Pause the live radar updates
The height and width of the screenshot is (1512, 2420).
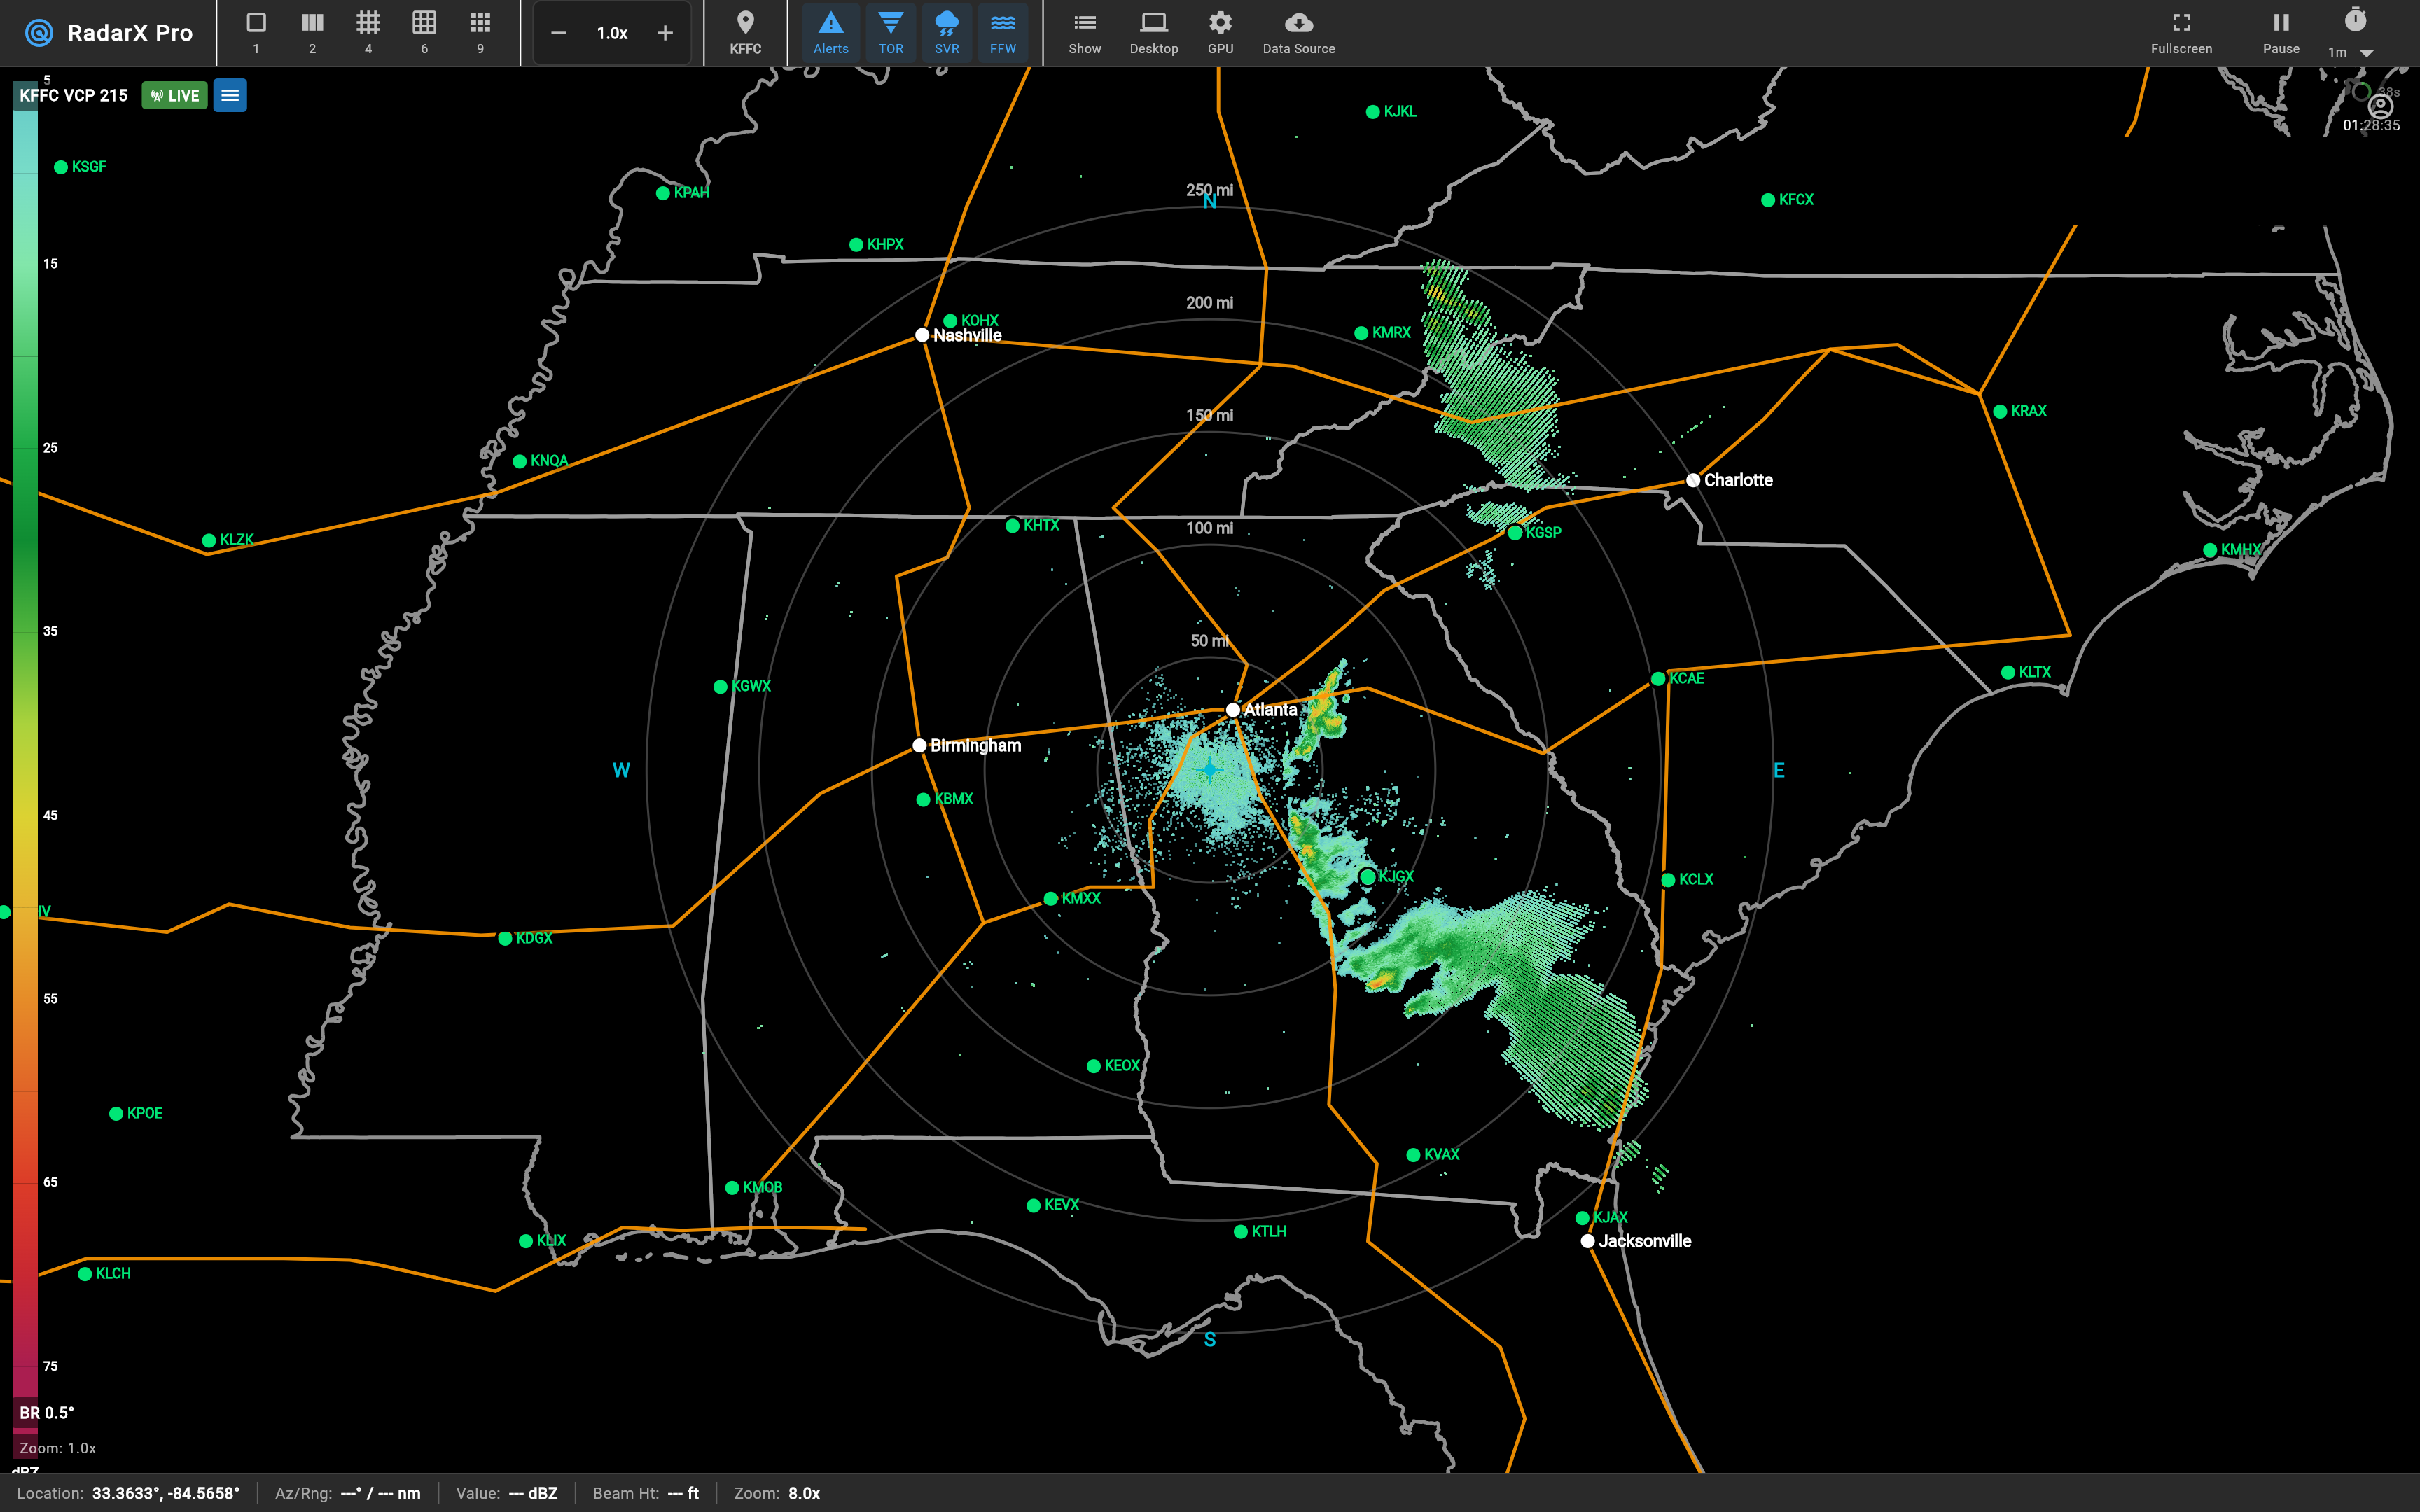pos(2281,33)
